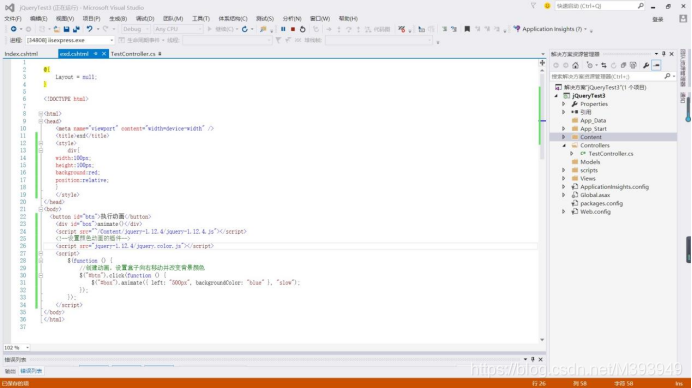Open the 工具(T) menu
Image resolution: width=692 pixels, height=388 pixels.
[201, 19]
